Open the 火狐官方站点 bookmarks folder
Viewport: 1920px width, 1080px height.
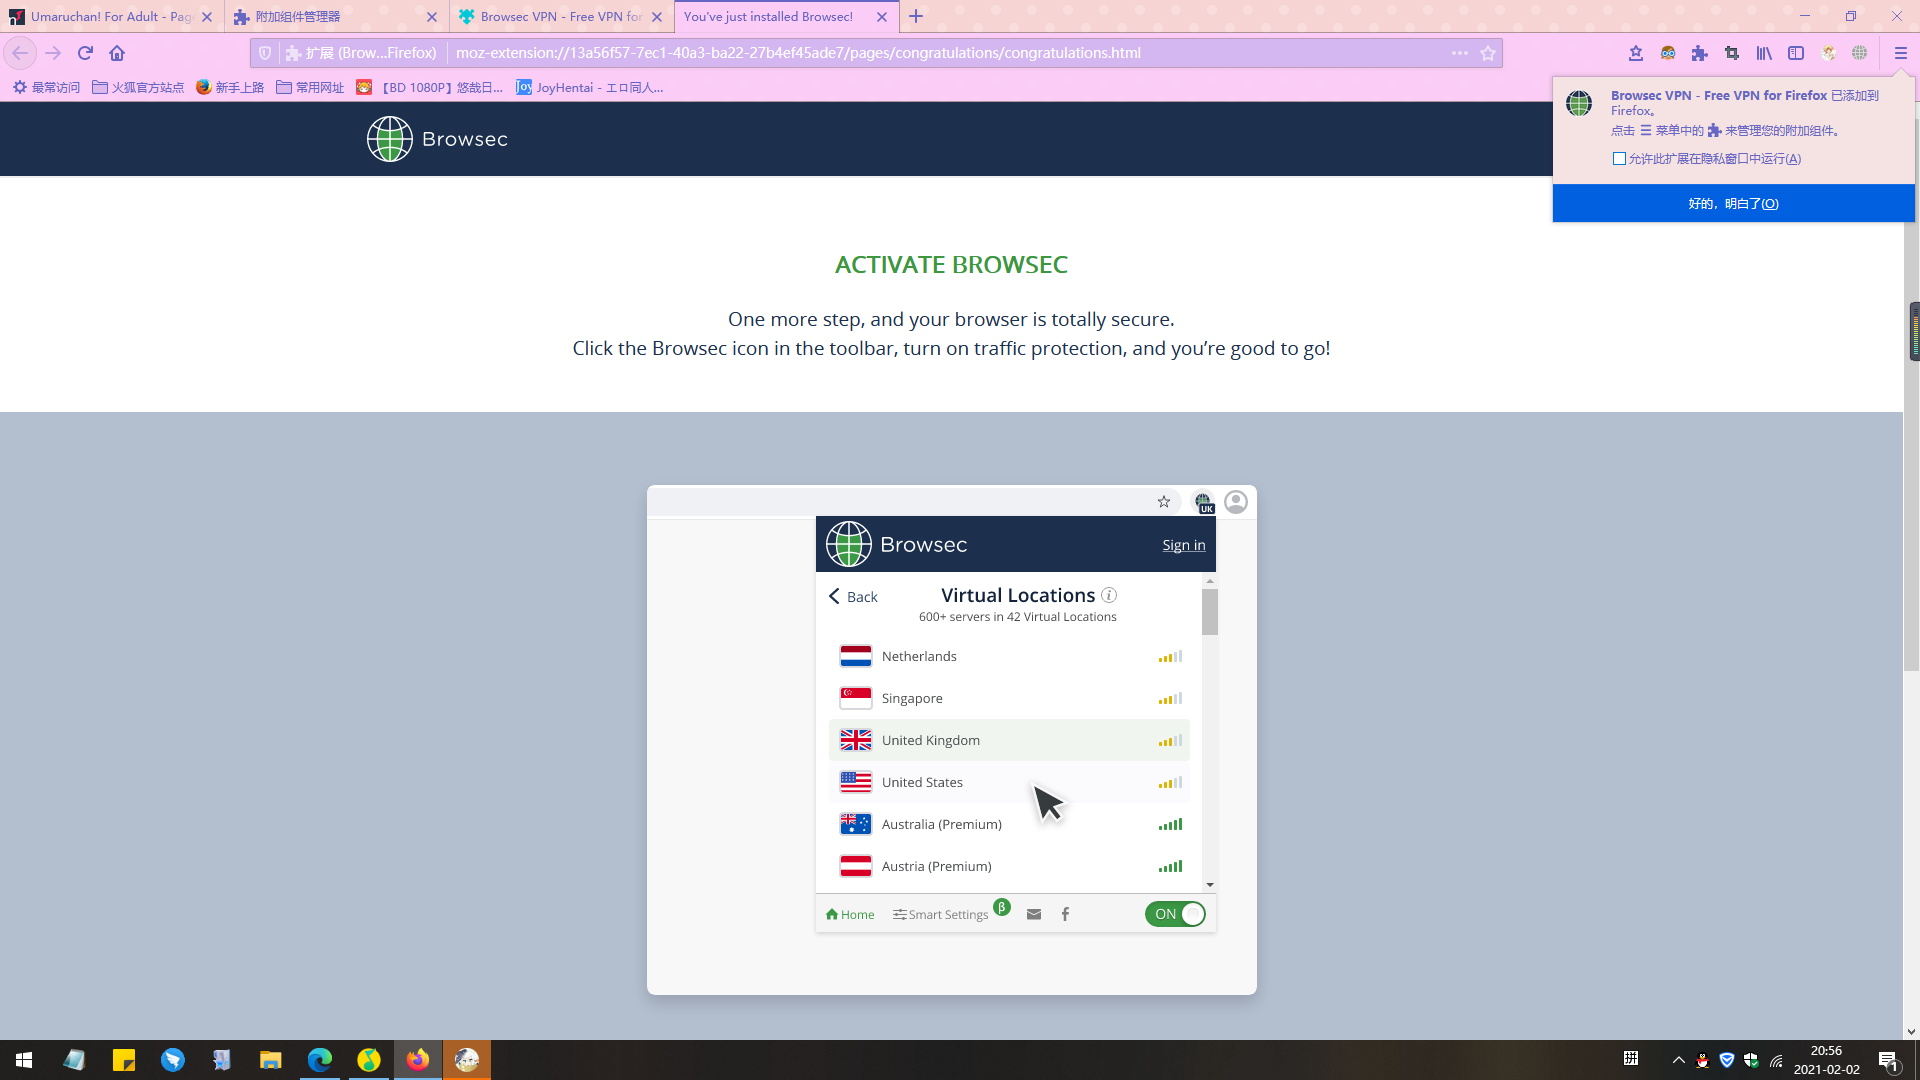point(138,87)
